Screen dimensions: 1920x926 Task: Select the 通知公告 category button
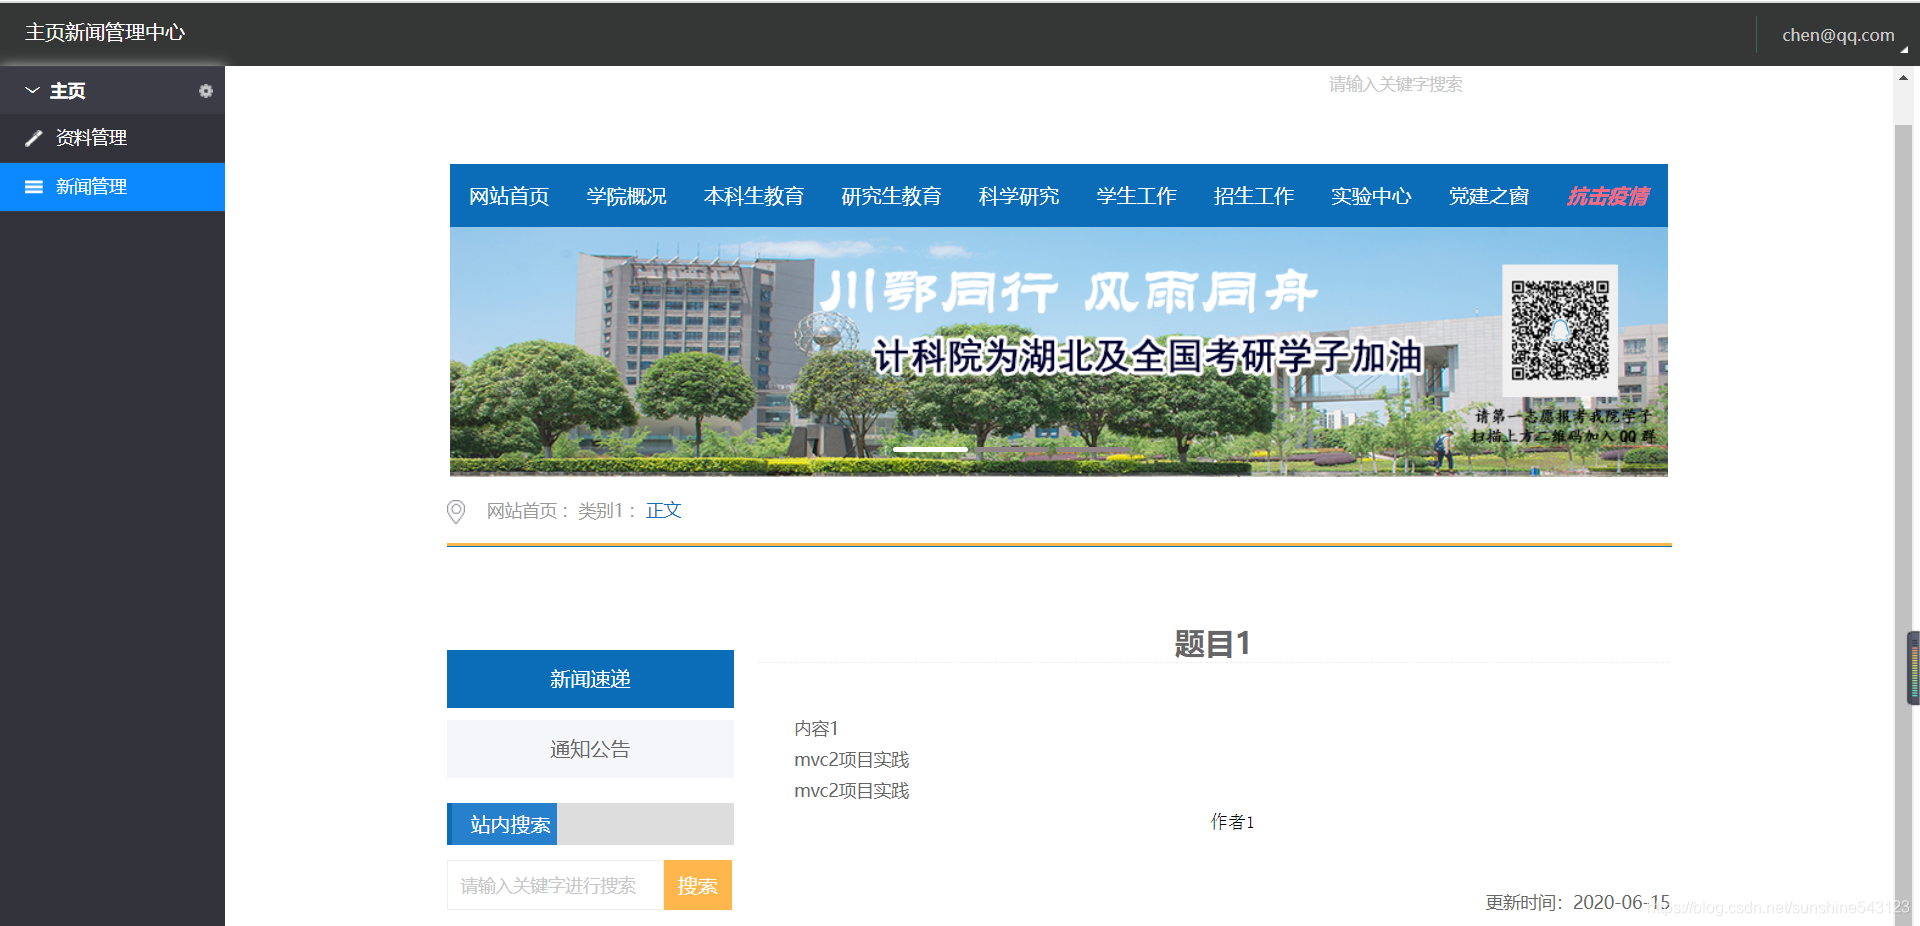click(590, 749)
